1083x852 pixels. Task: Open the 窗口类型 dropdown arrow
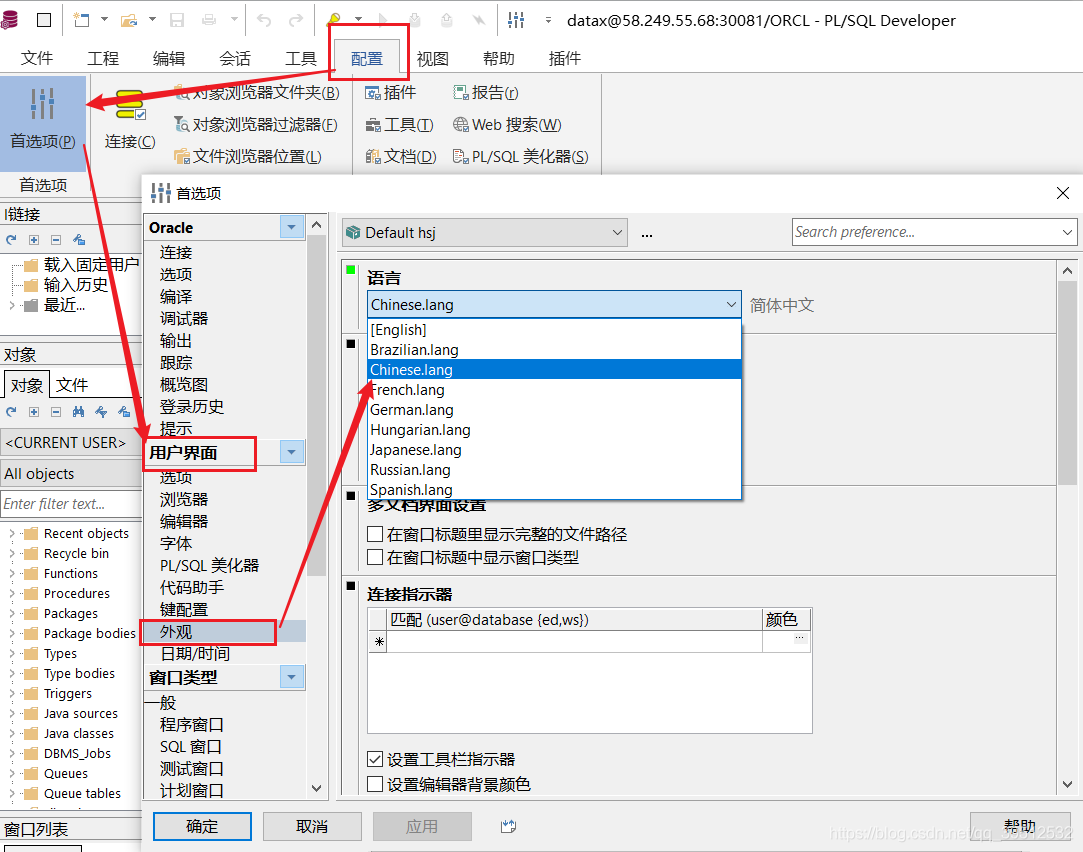coord(290,677)
